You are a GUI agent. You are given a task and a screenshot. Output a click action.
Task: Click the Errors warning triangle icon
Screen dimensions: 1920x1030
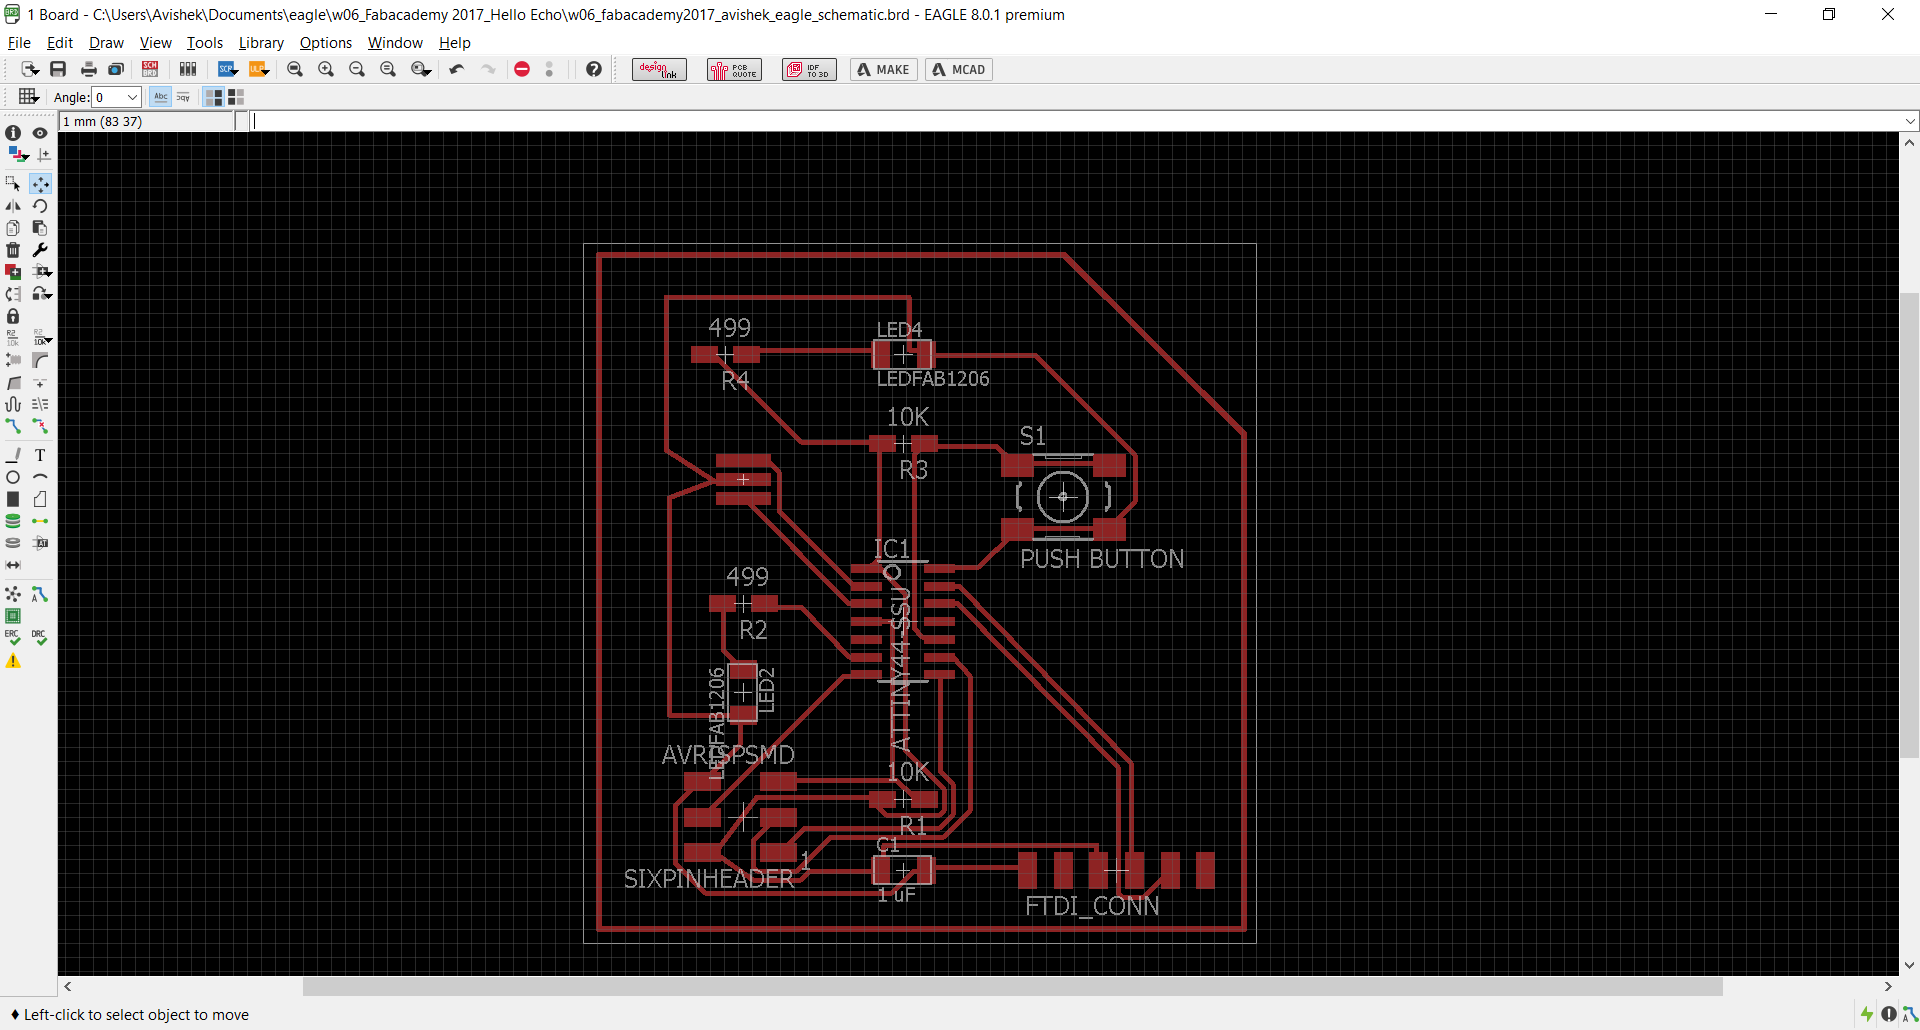pos(13,661)
